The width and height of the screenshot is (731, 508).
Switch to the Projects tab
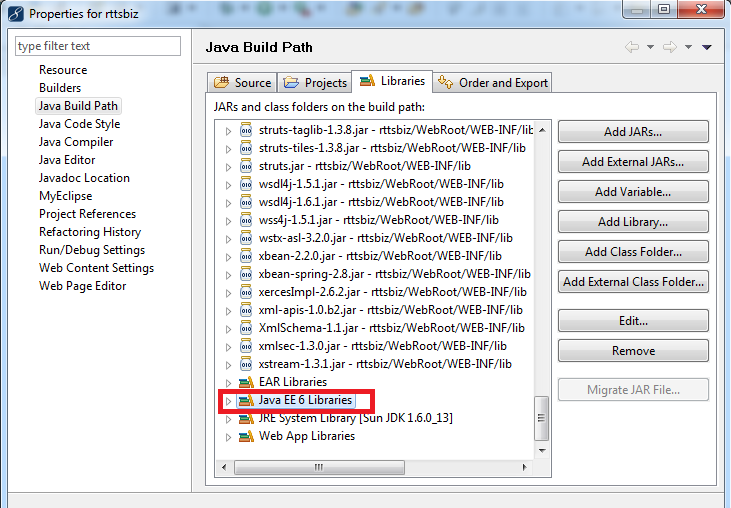coord(315,82)
